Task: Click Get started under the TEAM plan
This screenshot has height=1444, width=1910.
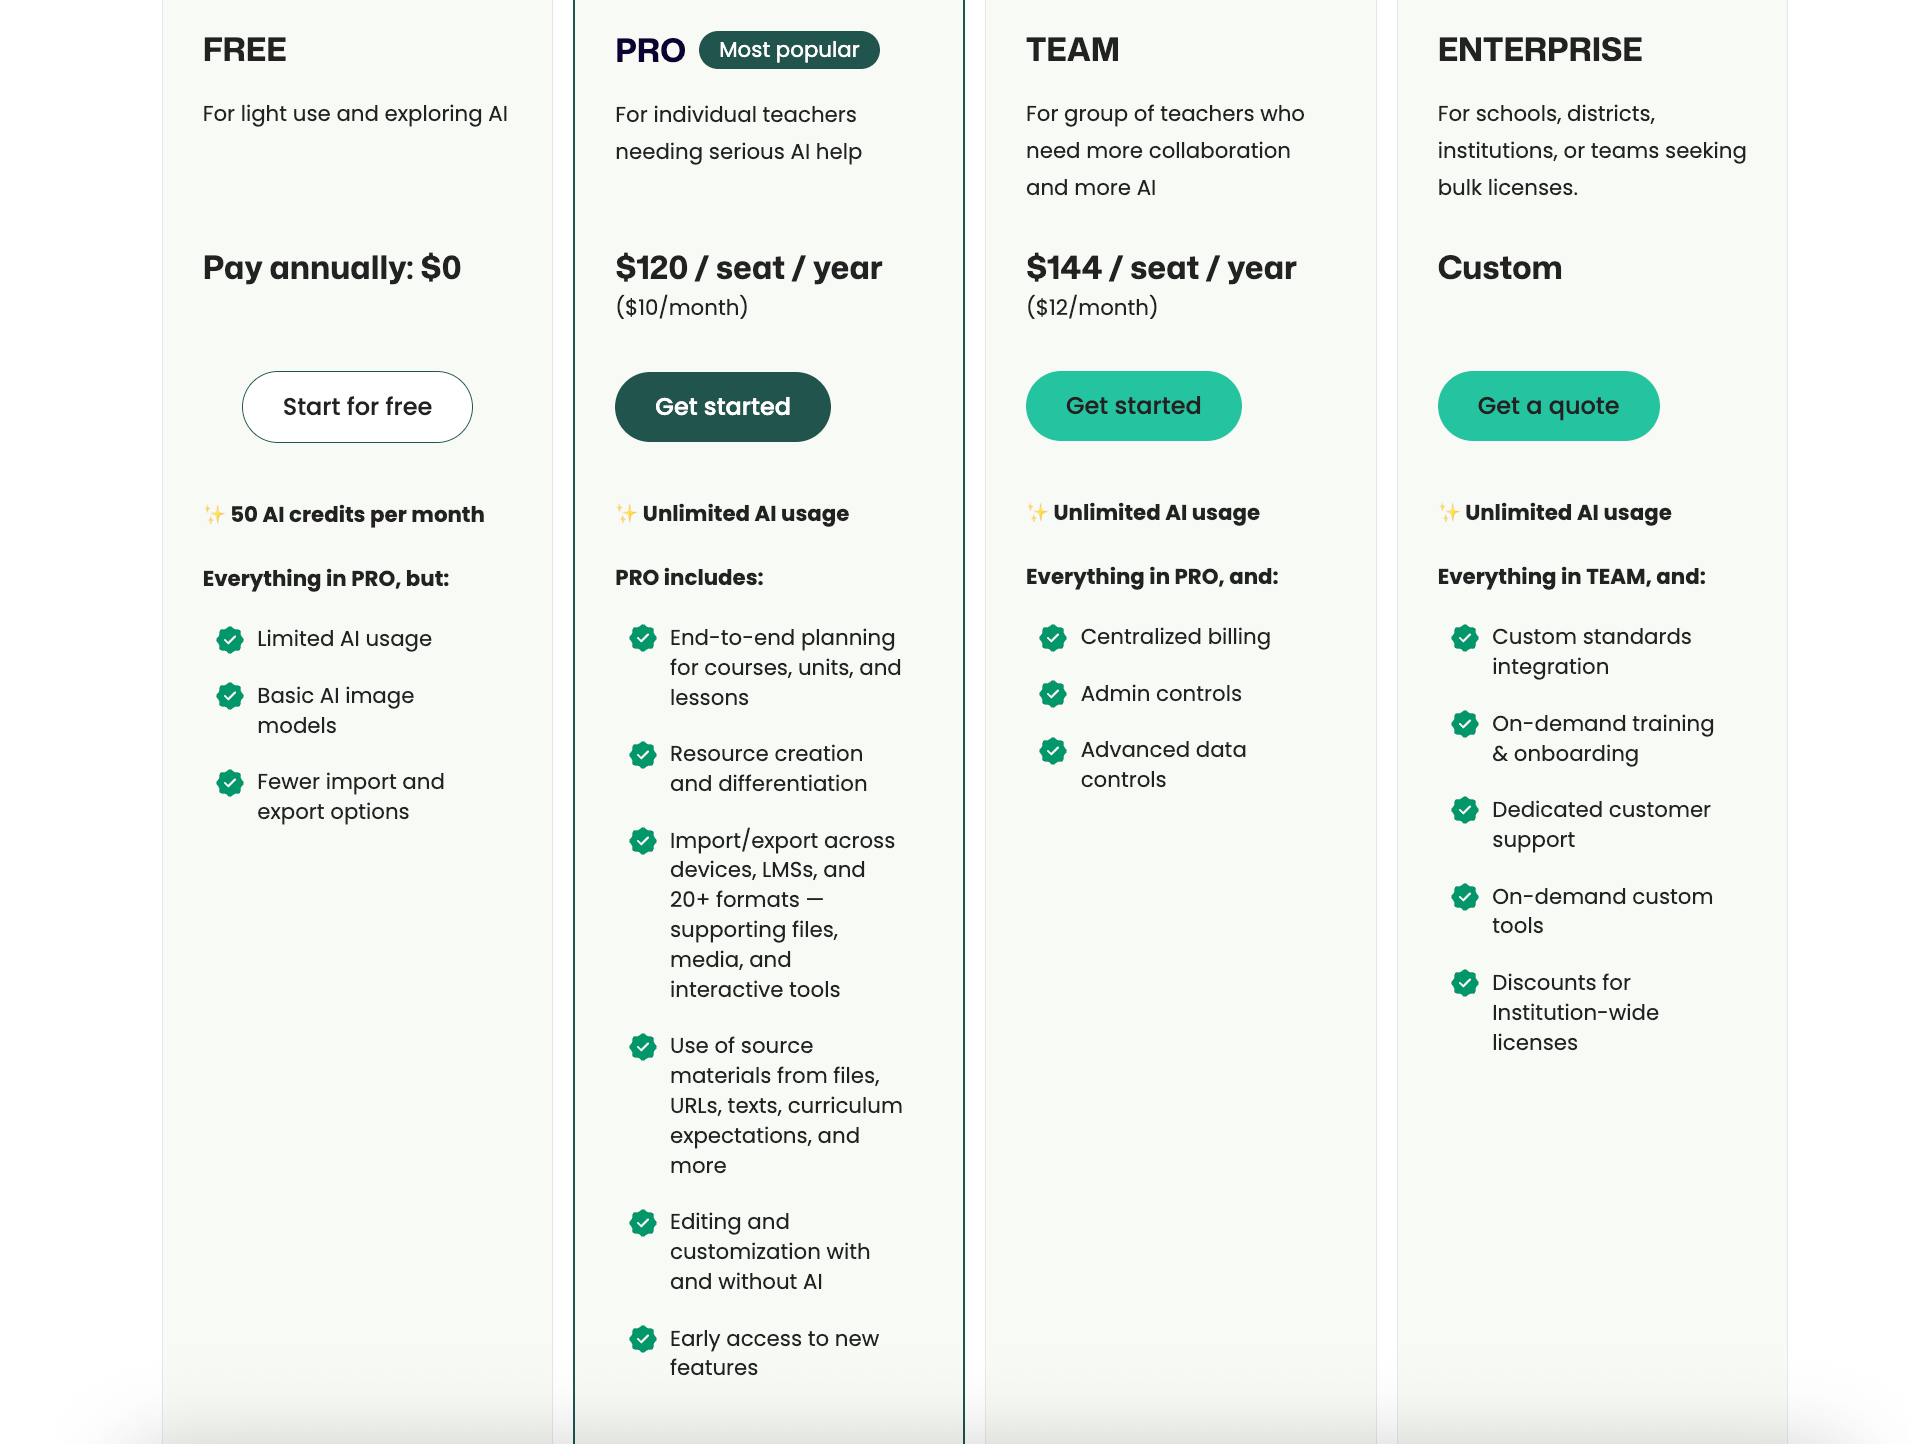Action: (1133, 405)
